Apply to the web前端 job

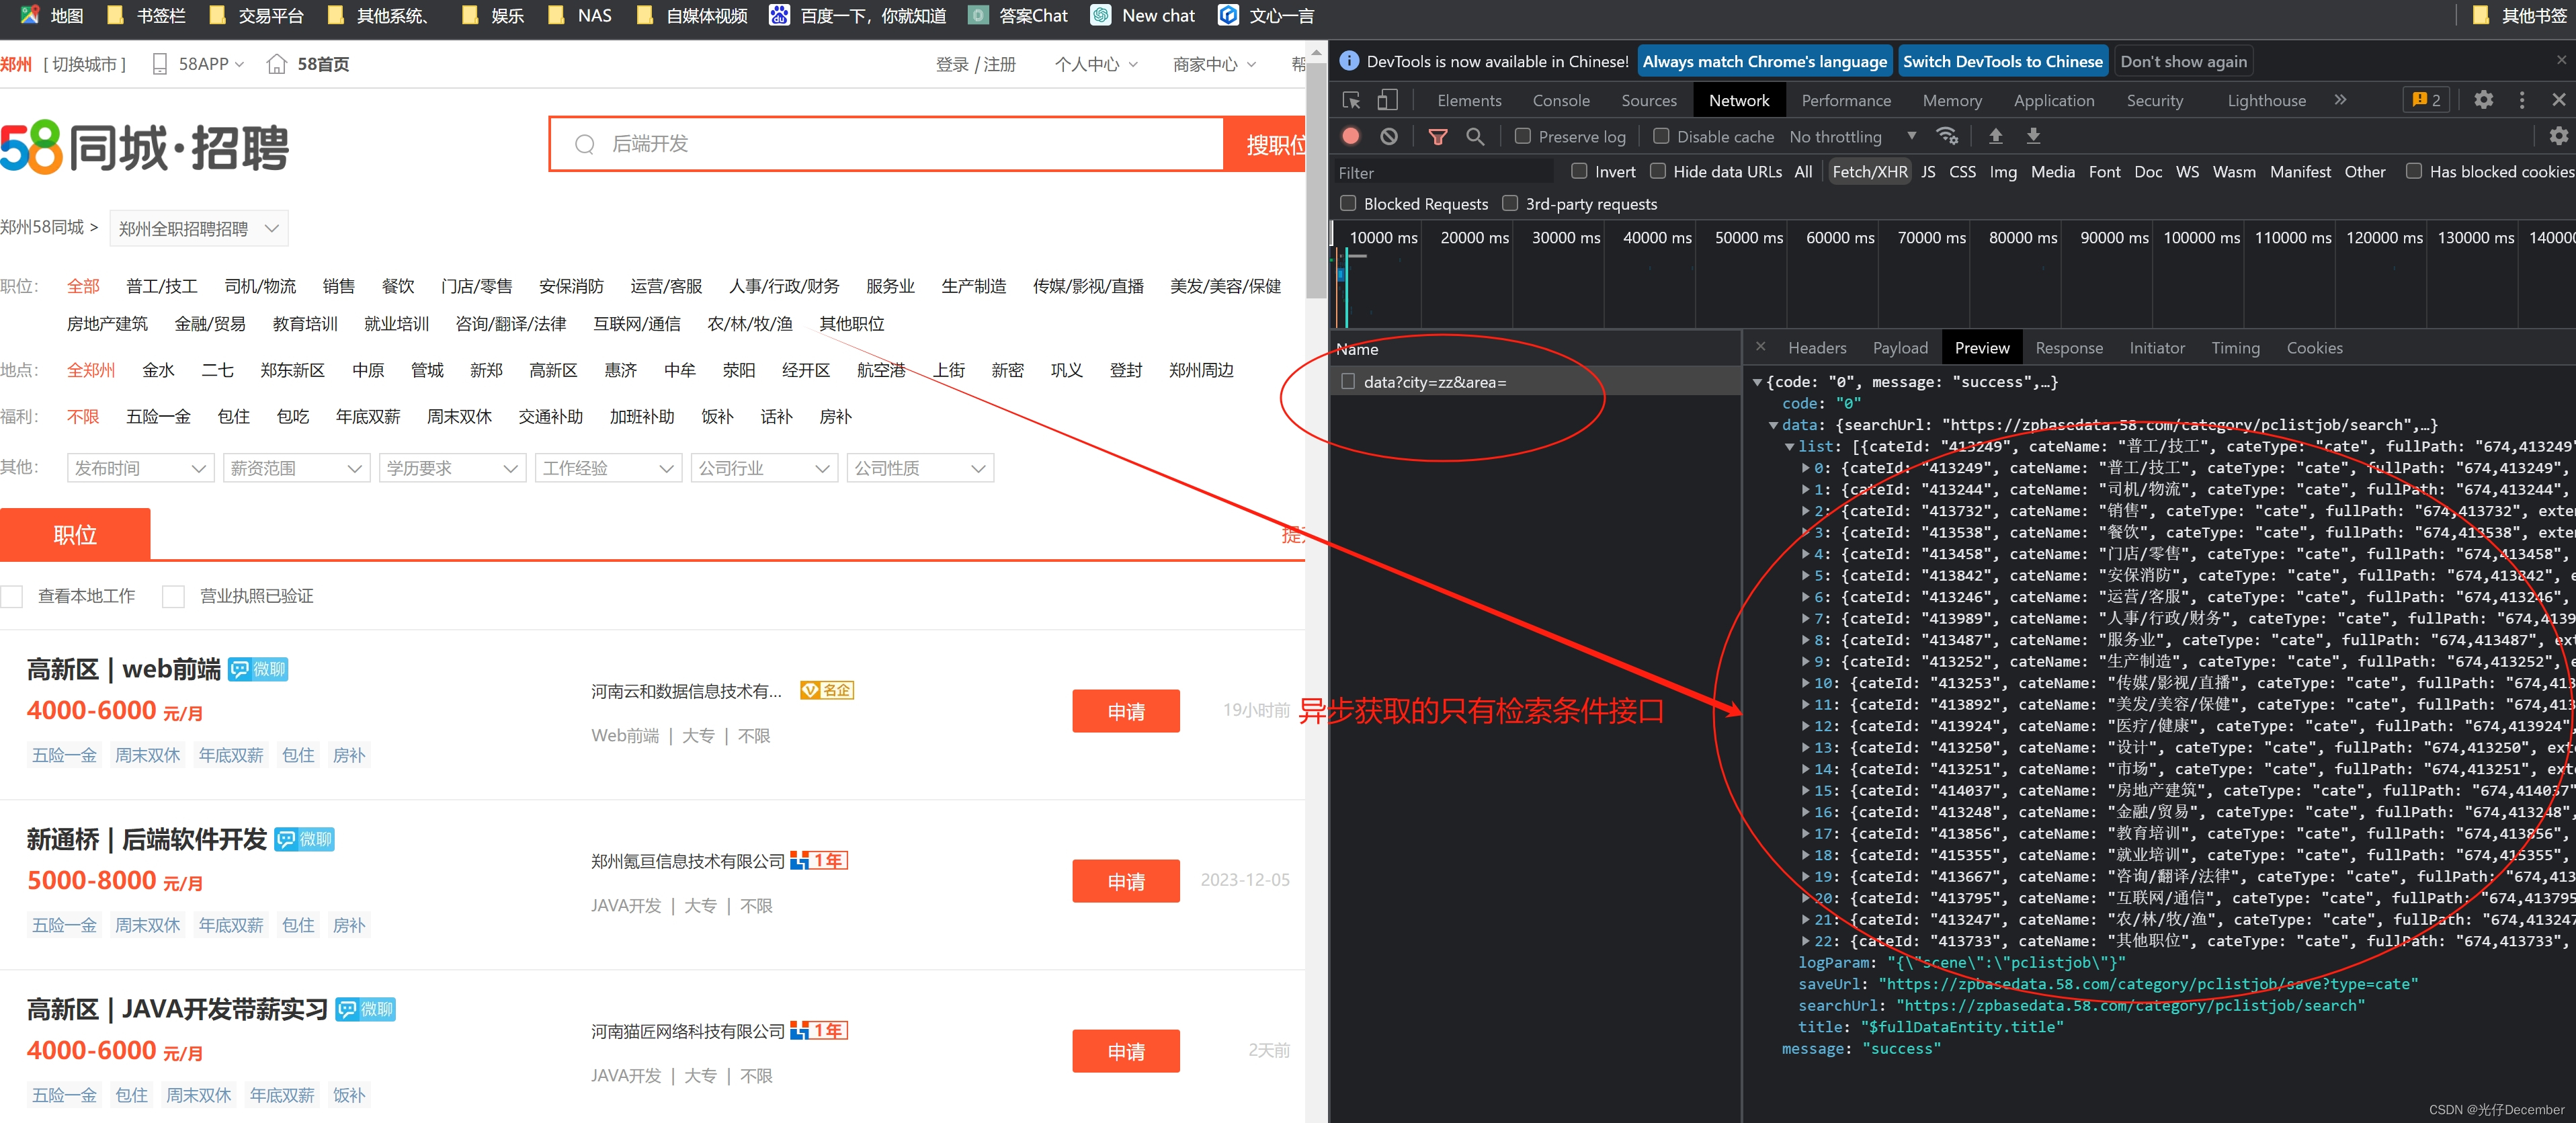click(1125, 711)
